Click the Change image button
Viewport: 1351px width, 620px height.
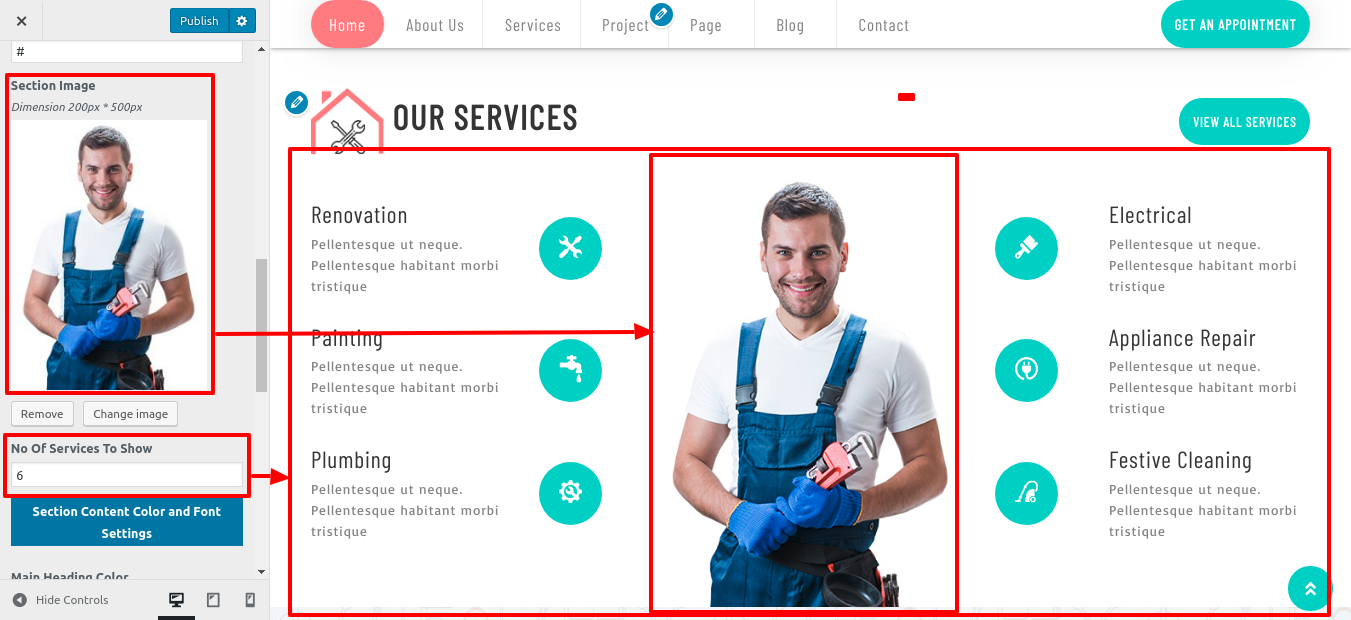coord(131,414)
